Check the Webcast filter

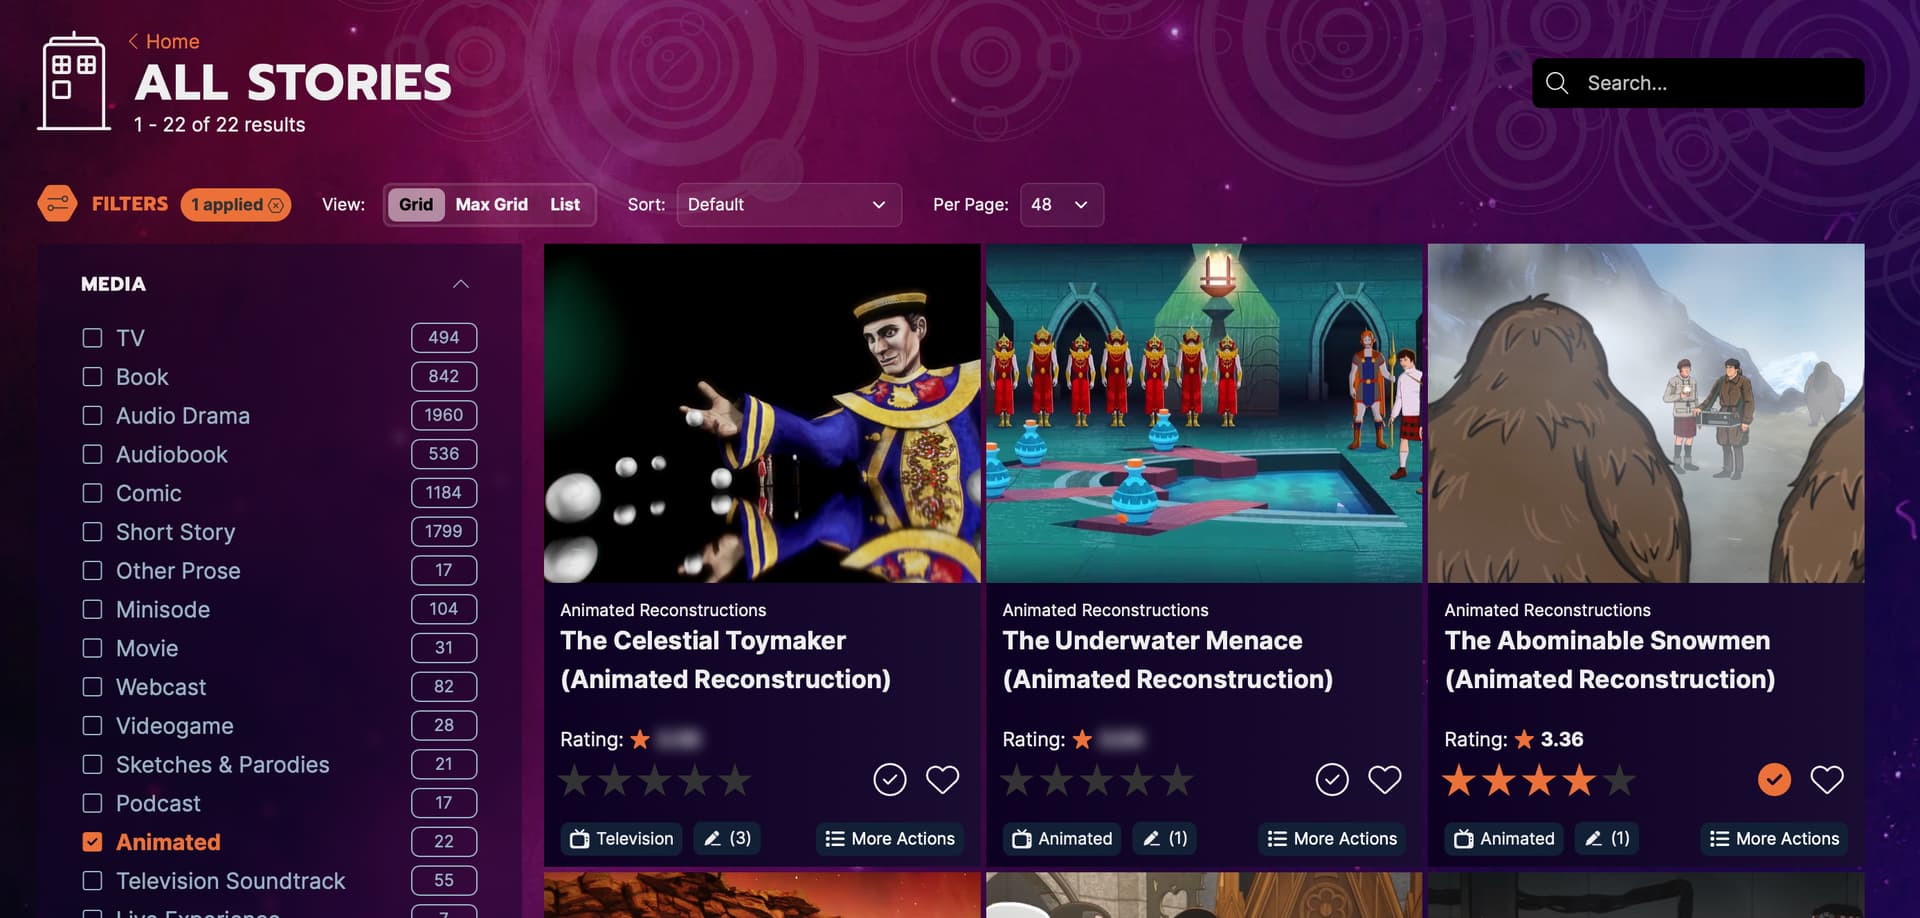coord(92,687)
